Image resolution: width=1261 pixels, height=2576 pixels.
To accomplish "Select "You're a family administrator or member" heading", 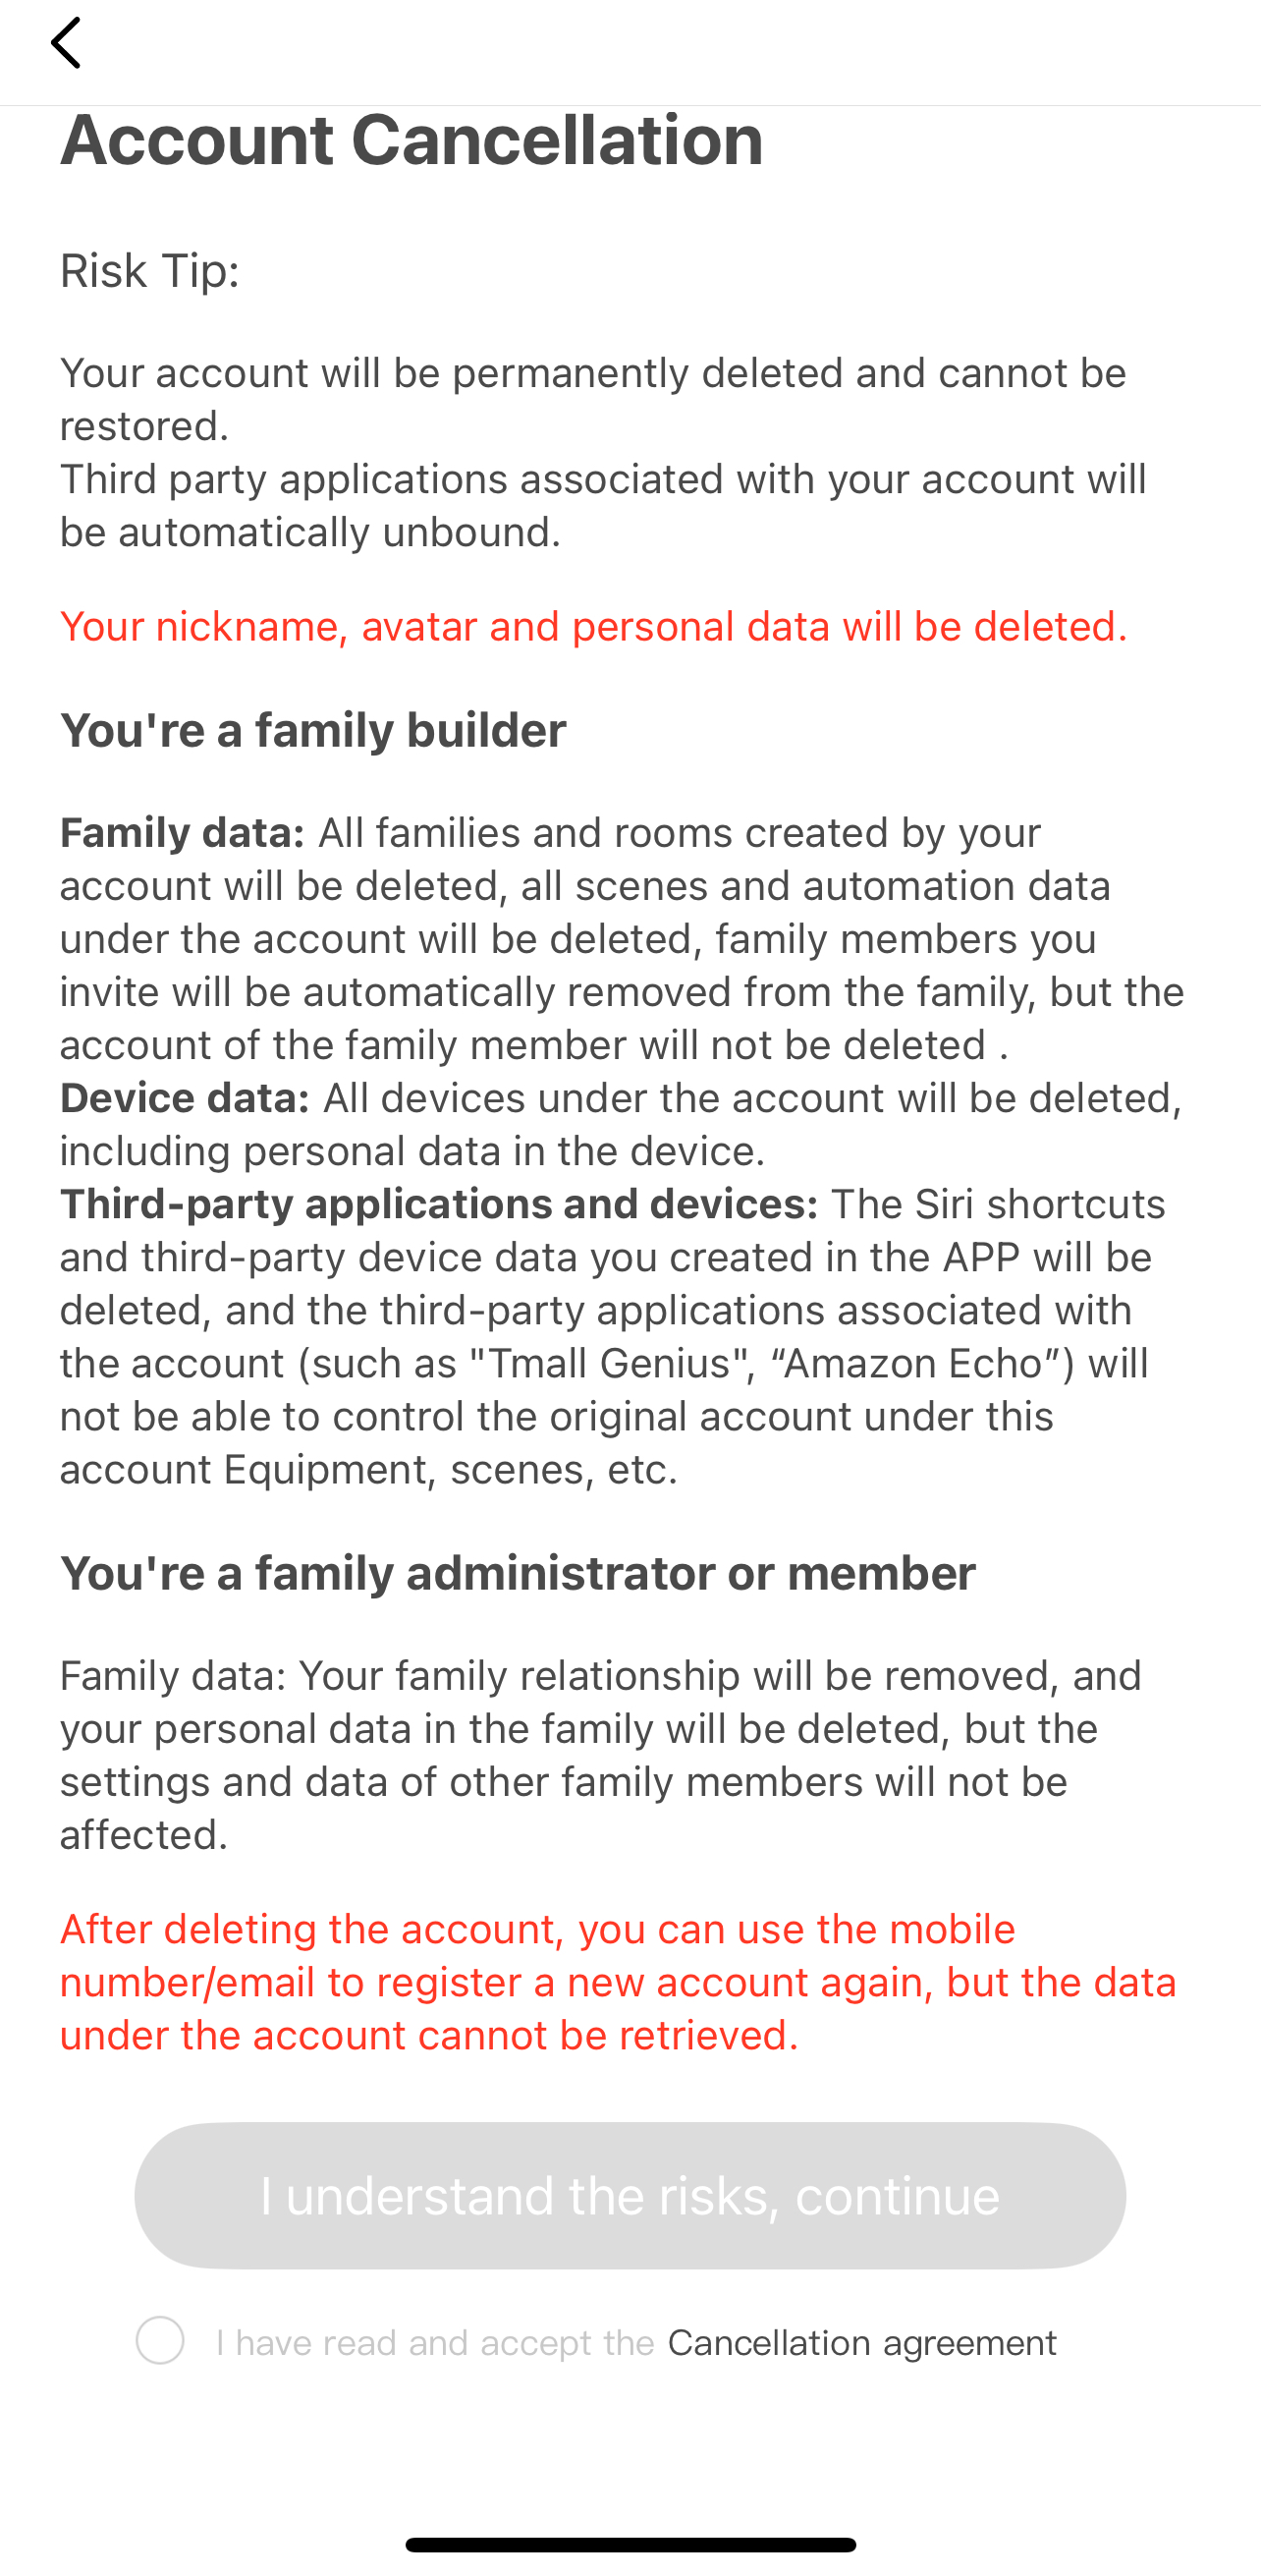I will 517,1574.
